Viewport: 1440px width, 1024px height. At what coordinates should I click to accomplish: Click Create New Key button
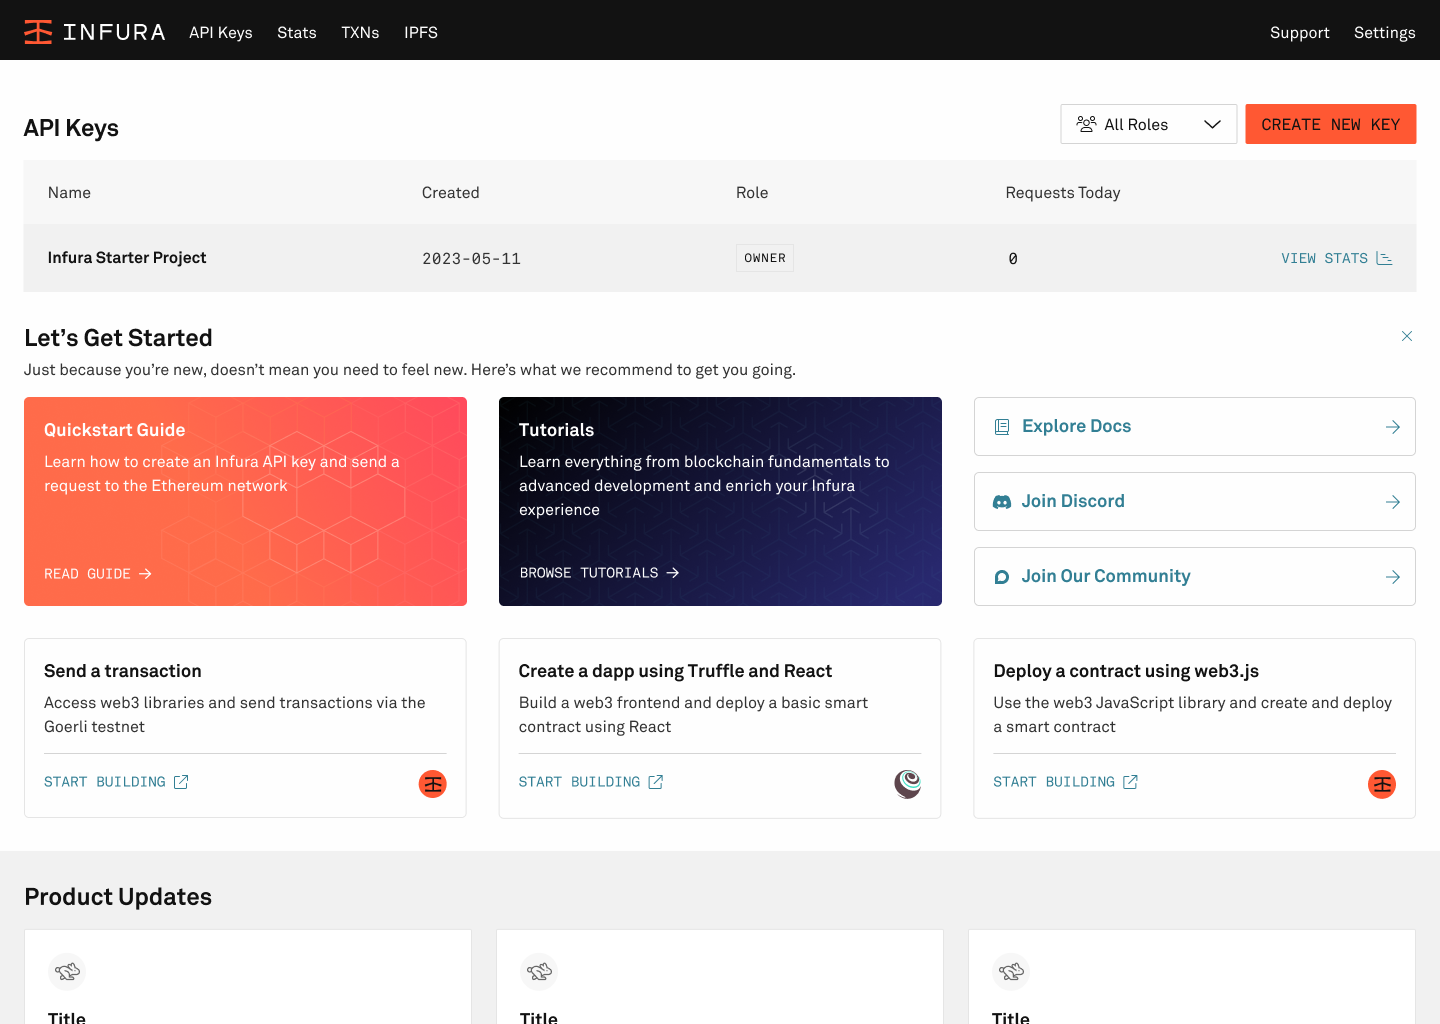pyautogui.click(x=1331, y=124)
